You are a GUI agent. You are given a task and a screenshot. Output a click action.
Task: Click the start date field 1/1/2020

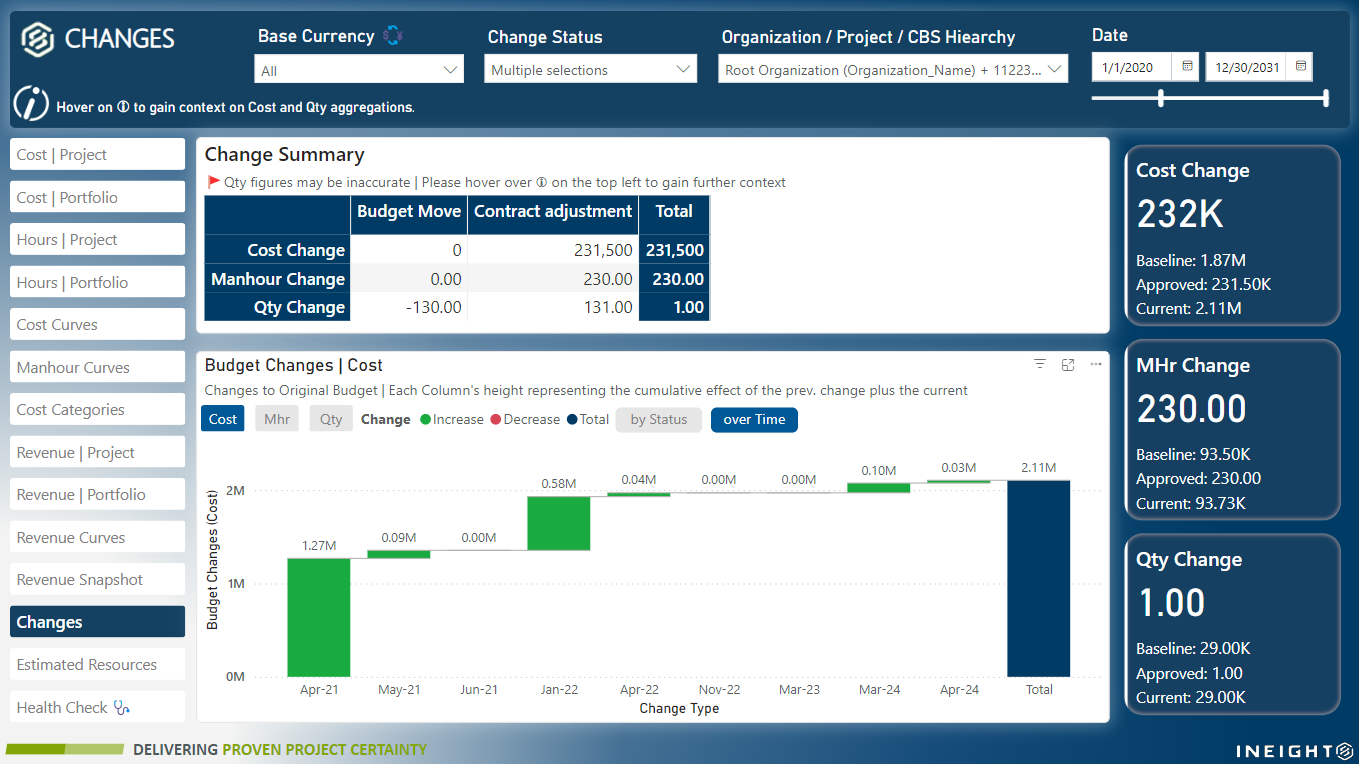point(1130,67)
